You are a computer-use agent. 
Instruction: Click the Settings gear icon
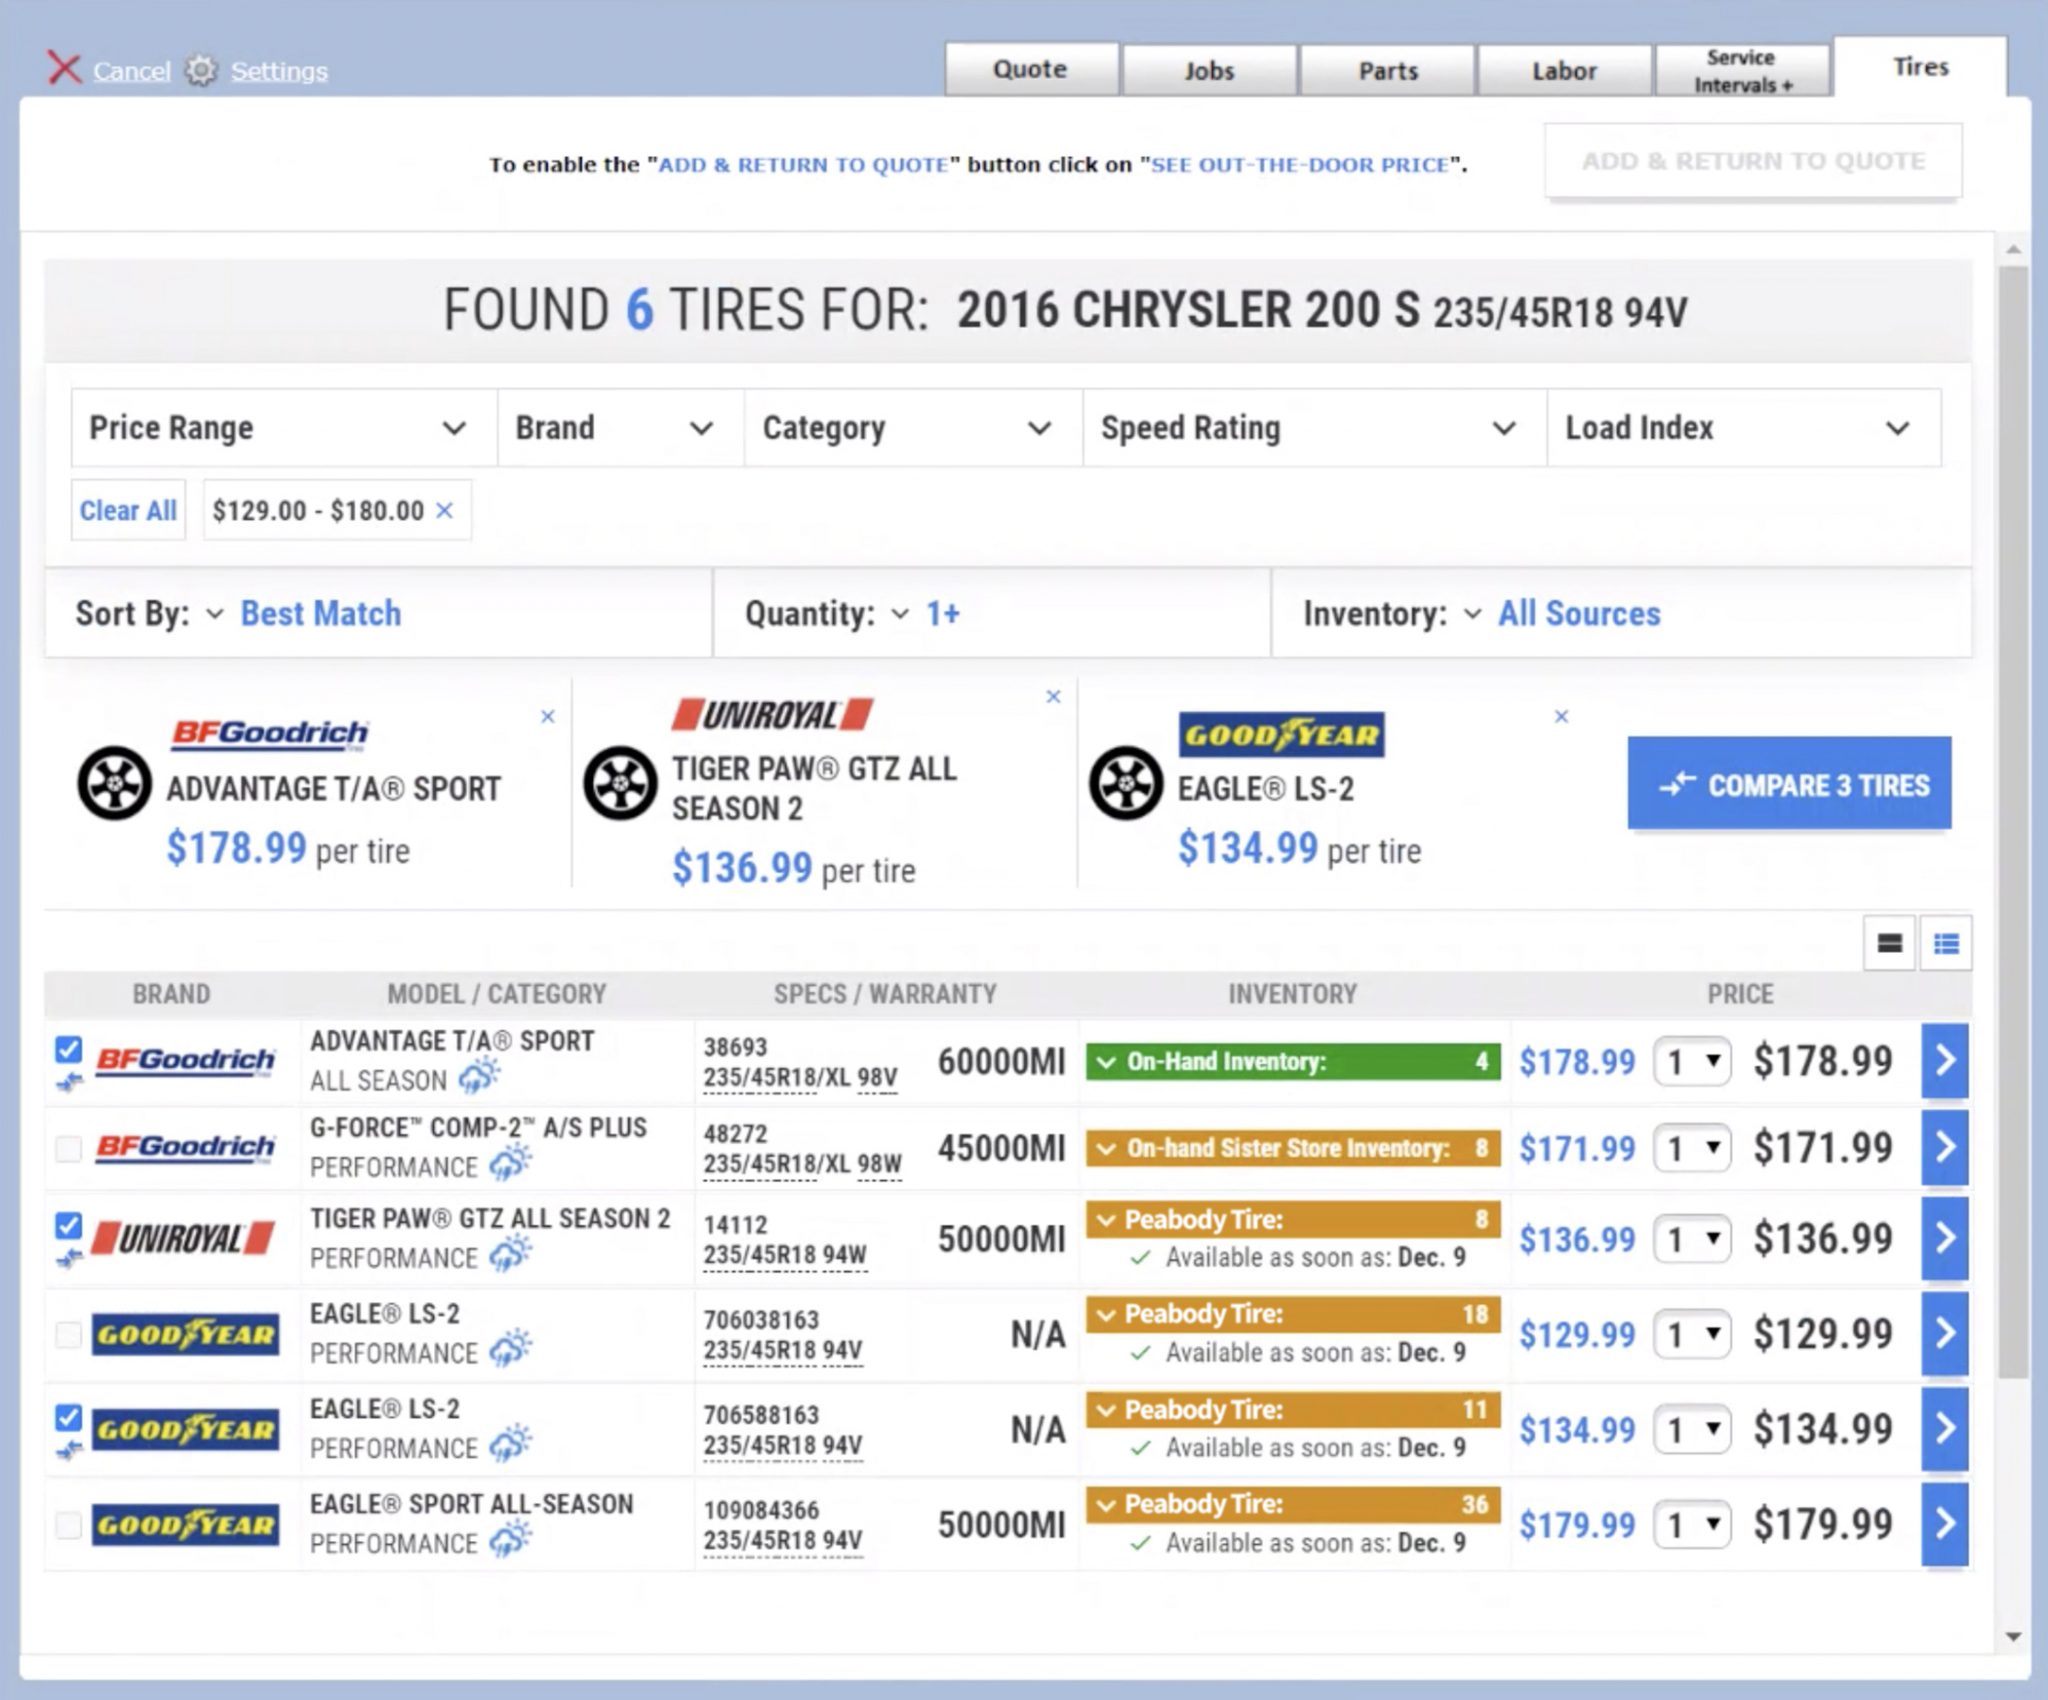click(x=201, y=71)
